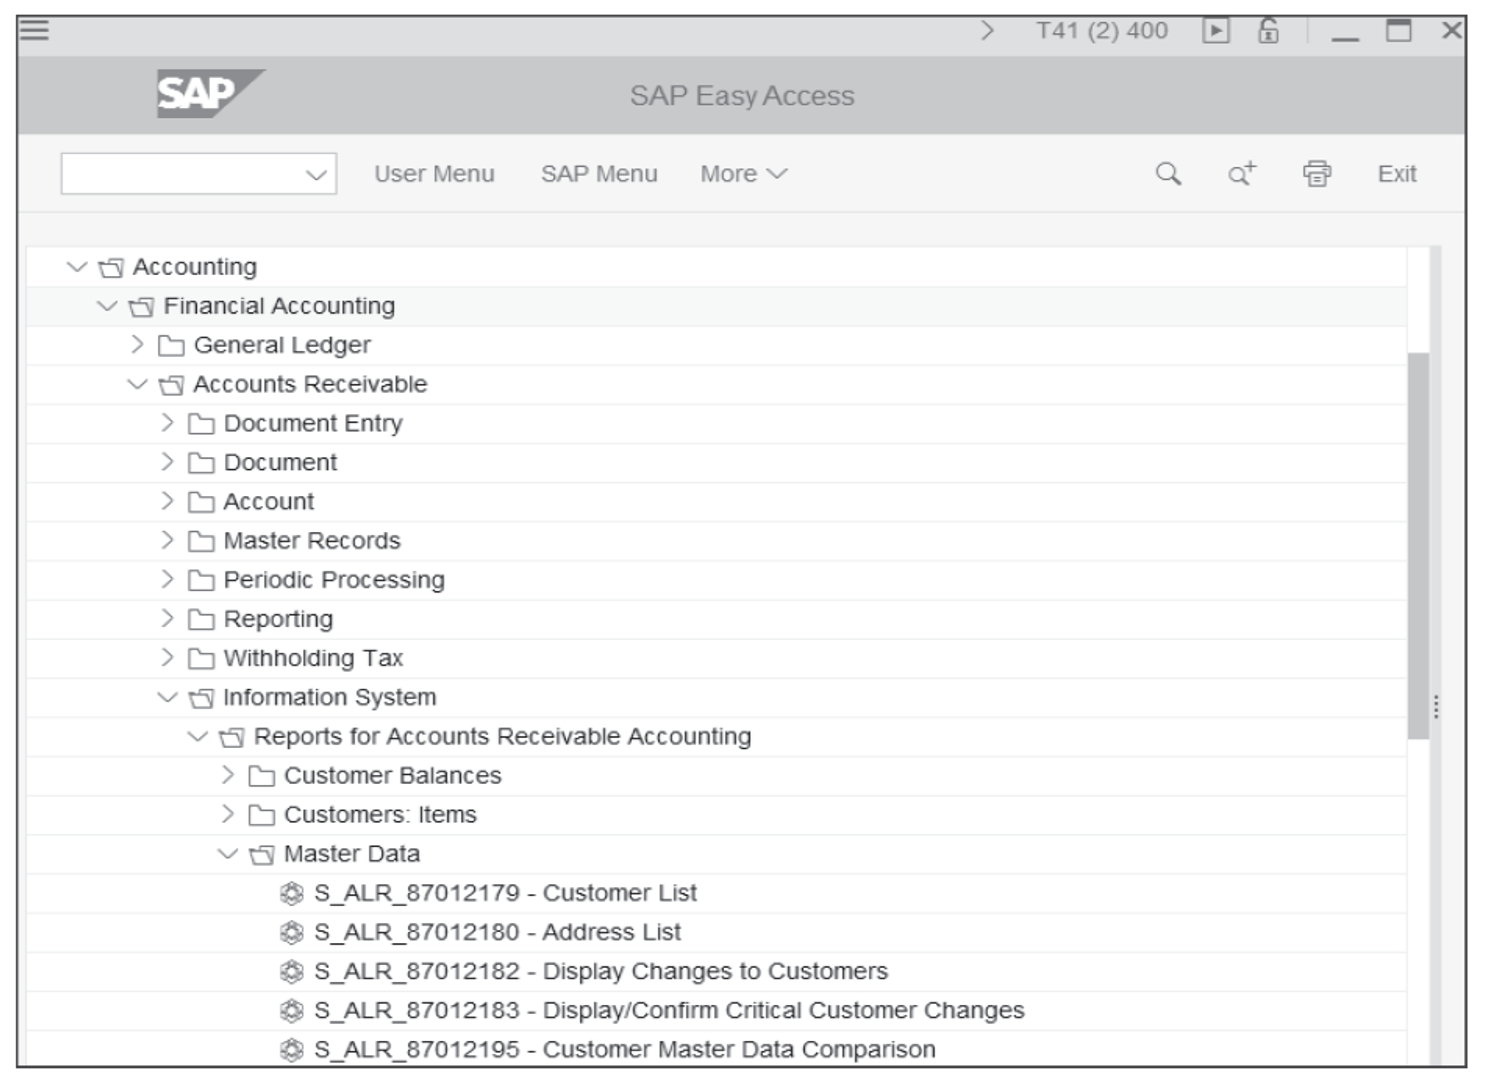Click inside the transaction command field
1485x1081 pixels.
pos(180,173)
